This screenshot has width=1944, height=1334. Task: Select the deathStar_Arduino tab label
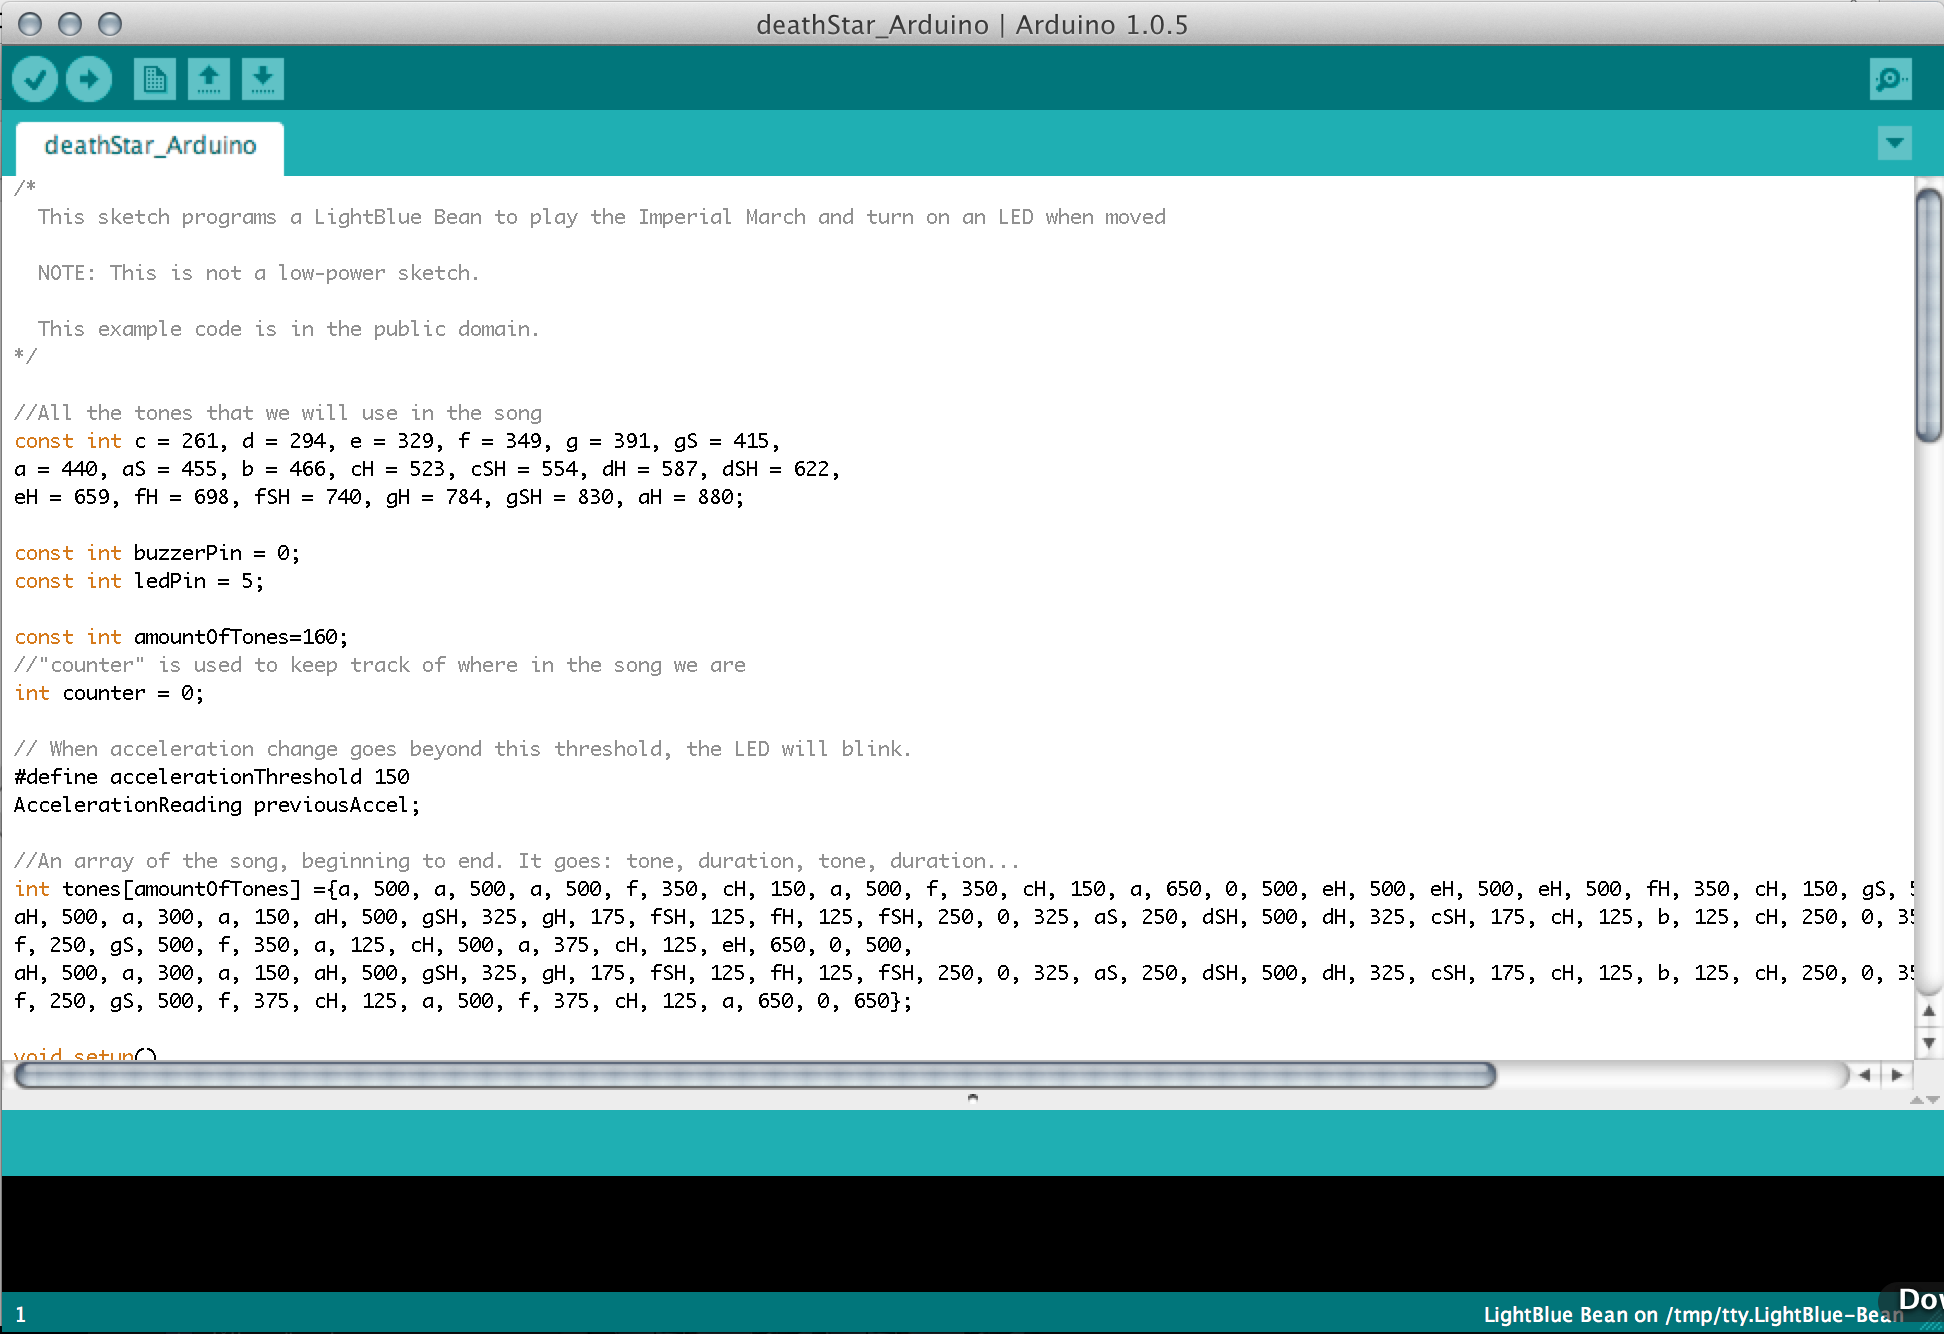[x=149, y=143]
